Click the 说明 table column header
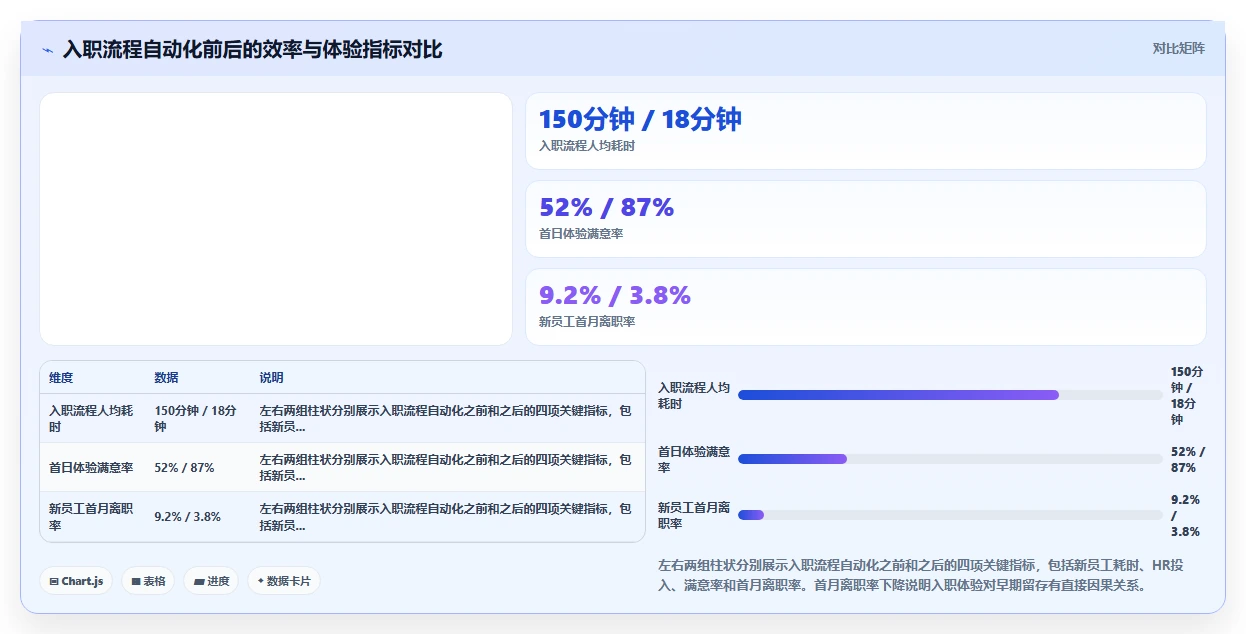Image resolution: width=1246 pixels, height=634 pixels. (271, 378)
